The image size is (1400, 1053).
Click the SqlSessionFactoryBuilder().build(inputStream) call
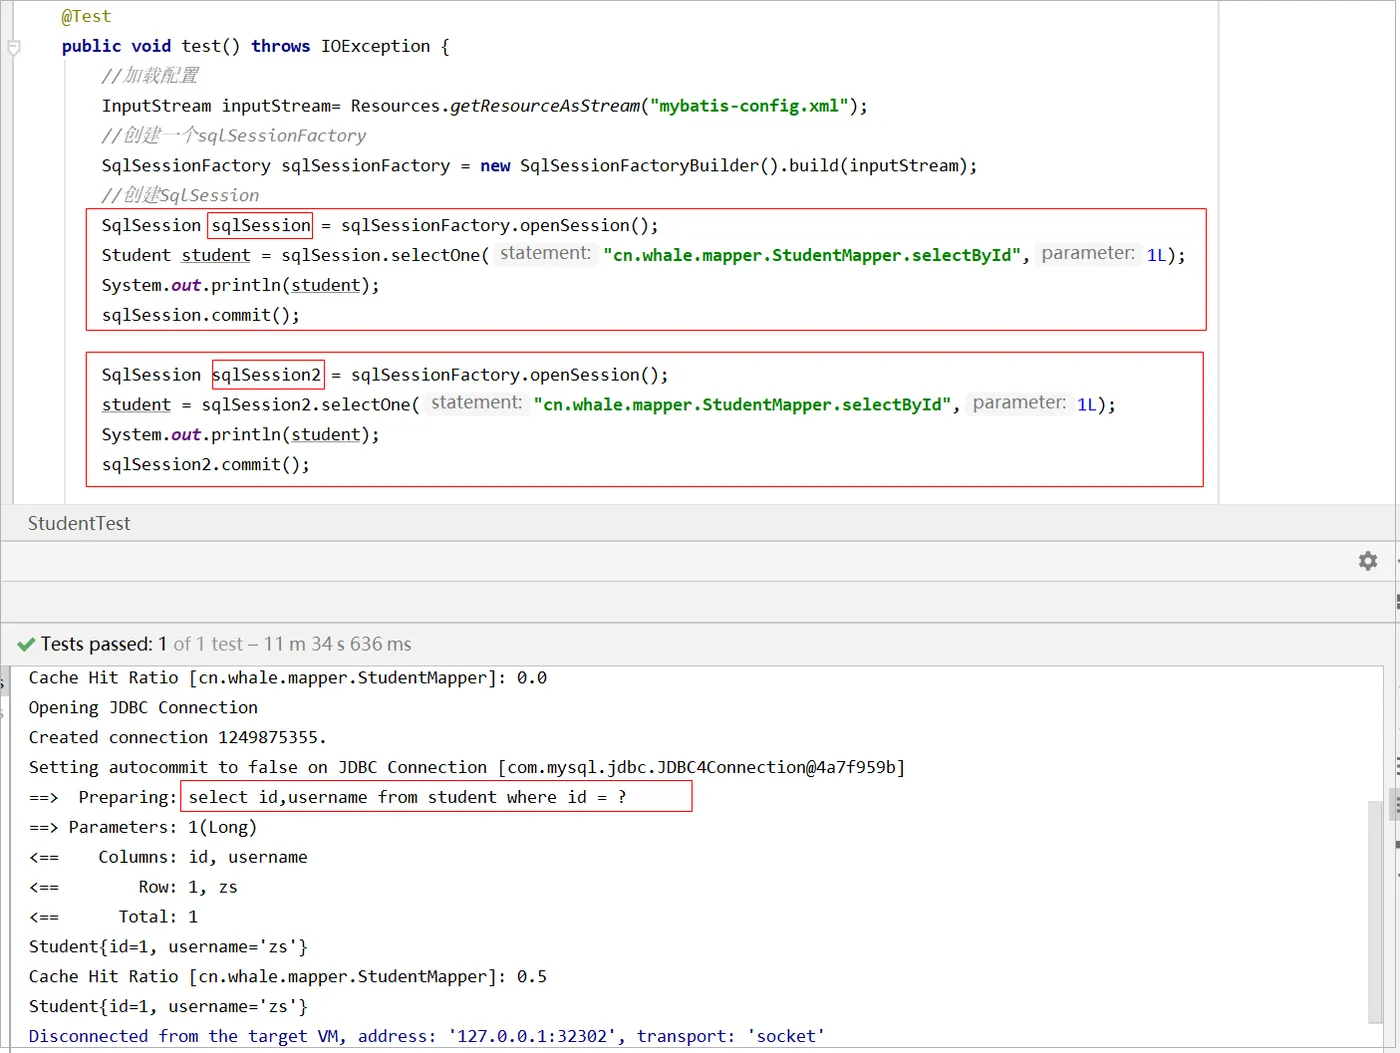[x=744, y=166]
